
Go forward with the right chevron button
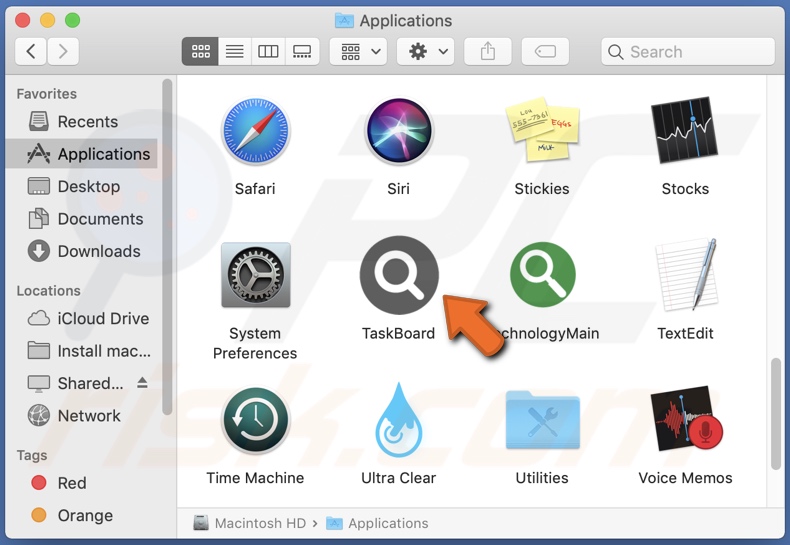(x=63, y=51)
